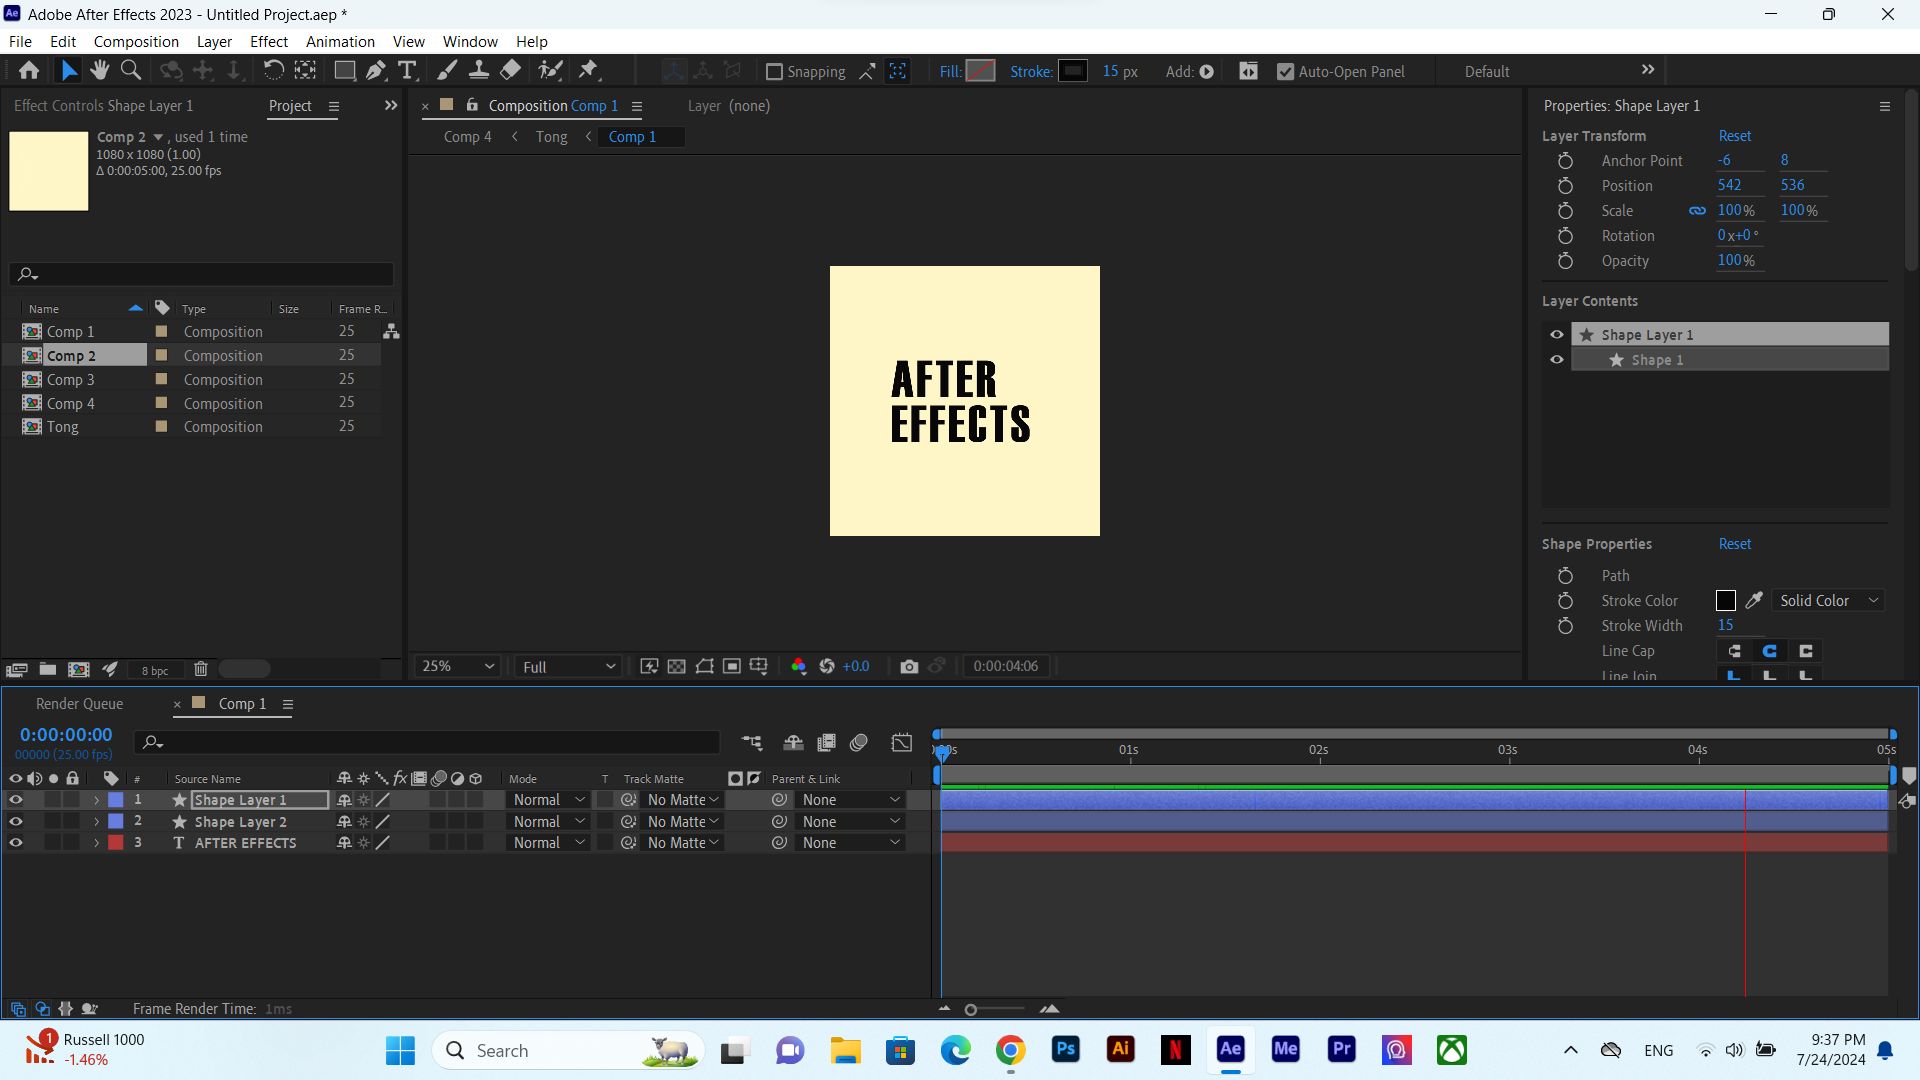Toggle scale constrain proportions link
The image size is (1920, 1080).
point(1697,211)
